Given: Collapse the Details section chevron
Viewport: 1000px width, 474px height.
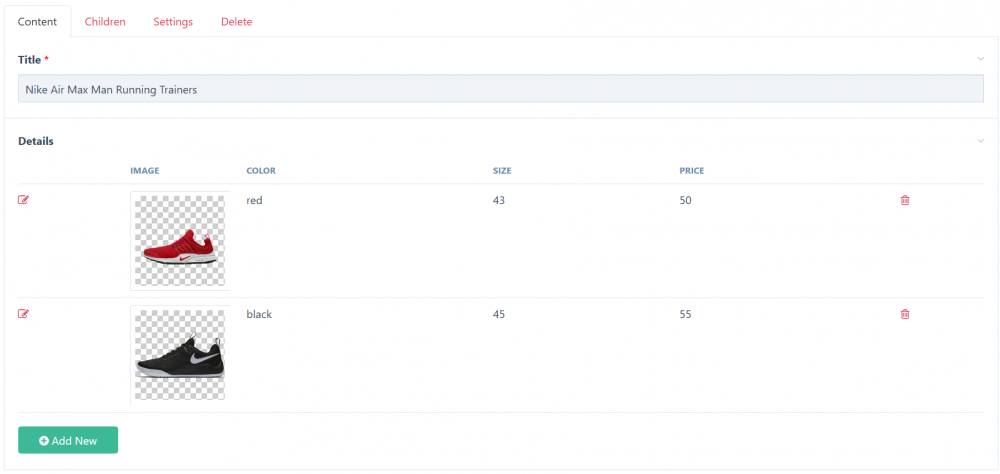Looking at the screenshot, I should (x=980, y=141).
